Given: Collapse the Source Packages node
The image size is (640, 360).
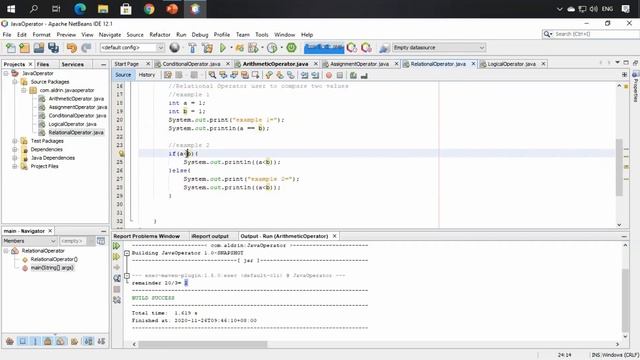Looking at the screenshot, I should pyautogui.click(x=15, y=82).
